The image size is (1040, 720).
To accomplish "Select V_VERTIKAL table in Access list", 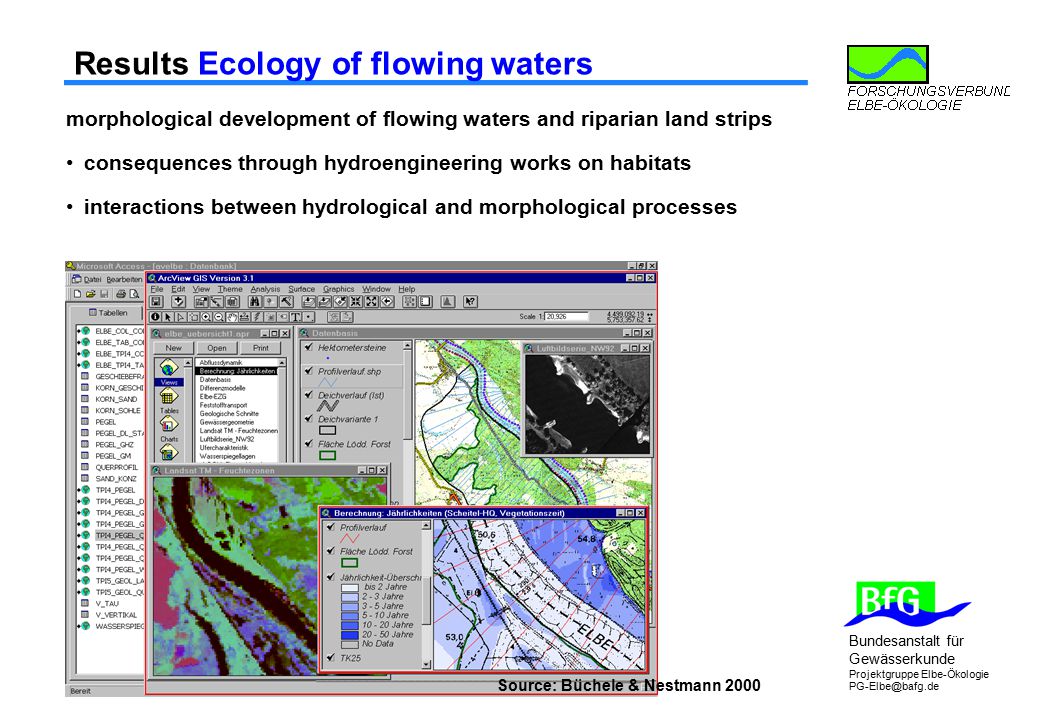I will 116,615.
